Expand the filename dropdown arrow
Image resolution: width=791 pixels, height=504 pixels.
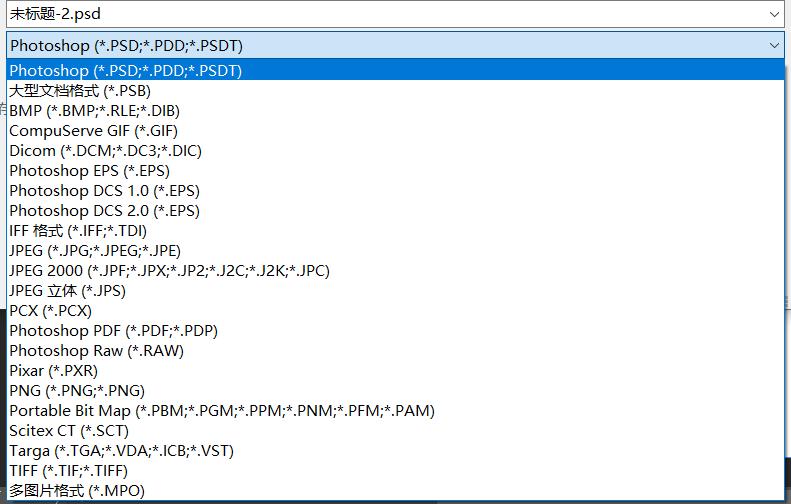tap(774, 15)
